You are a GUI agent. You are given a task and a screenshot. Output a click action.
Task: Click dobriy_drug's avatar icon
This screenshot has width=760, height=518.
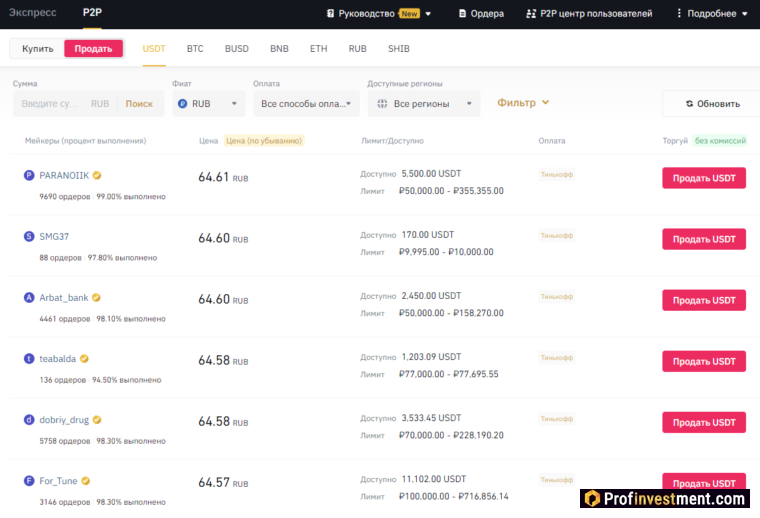[x=29, y=420]
